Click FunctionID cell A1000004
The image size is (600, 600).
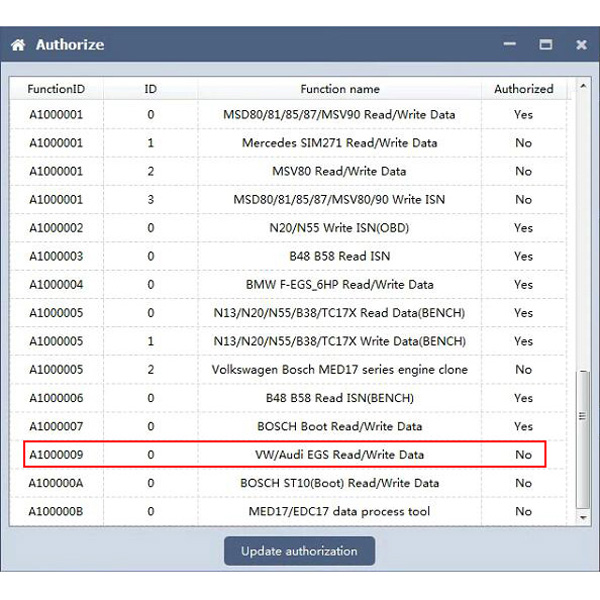tap(56, 284)
